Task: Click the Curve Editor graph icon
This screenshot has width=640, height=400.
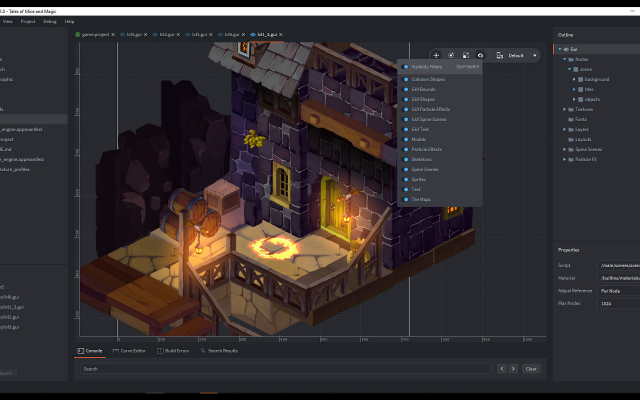Action: 116,351
